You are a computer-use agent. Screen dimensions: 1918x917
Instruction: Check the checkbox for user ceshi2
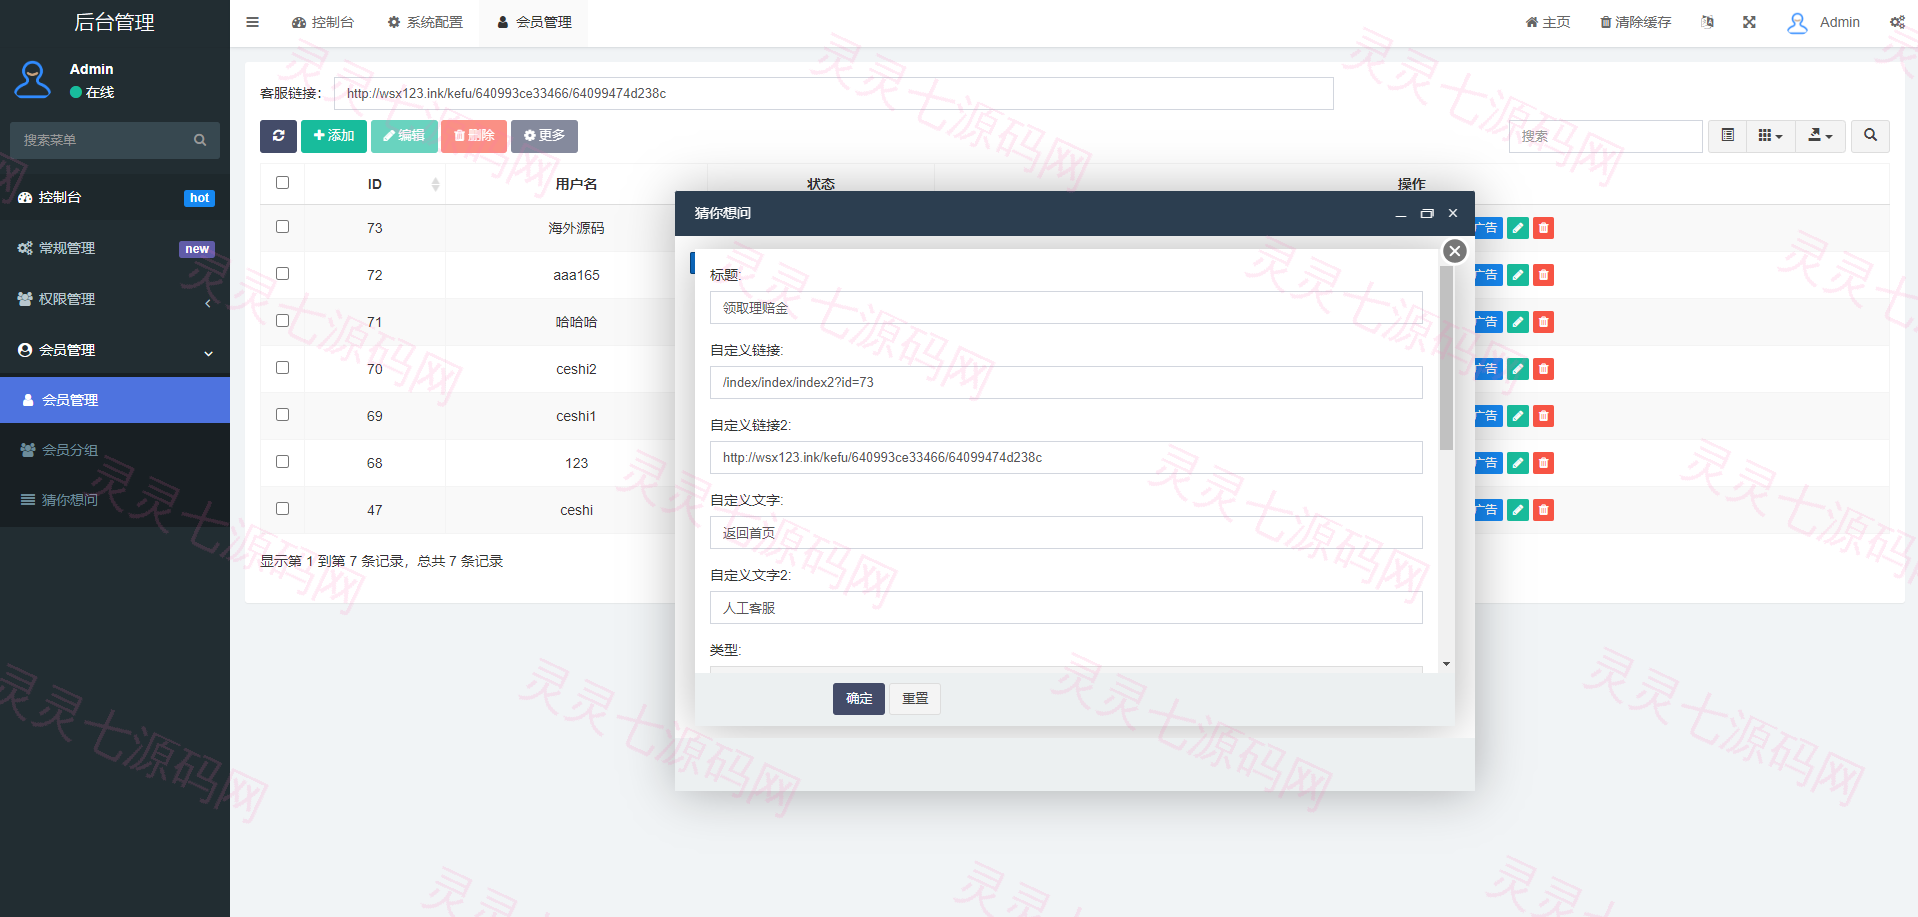[x=282, y=368]
